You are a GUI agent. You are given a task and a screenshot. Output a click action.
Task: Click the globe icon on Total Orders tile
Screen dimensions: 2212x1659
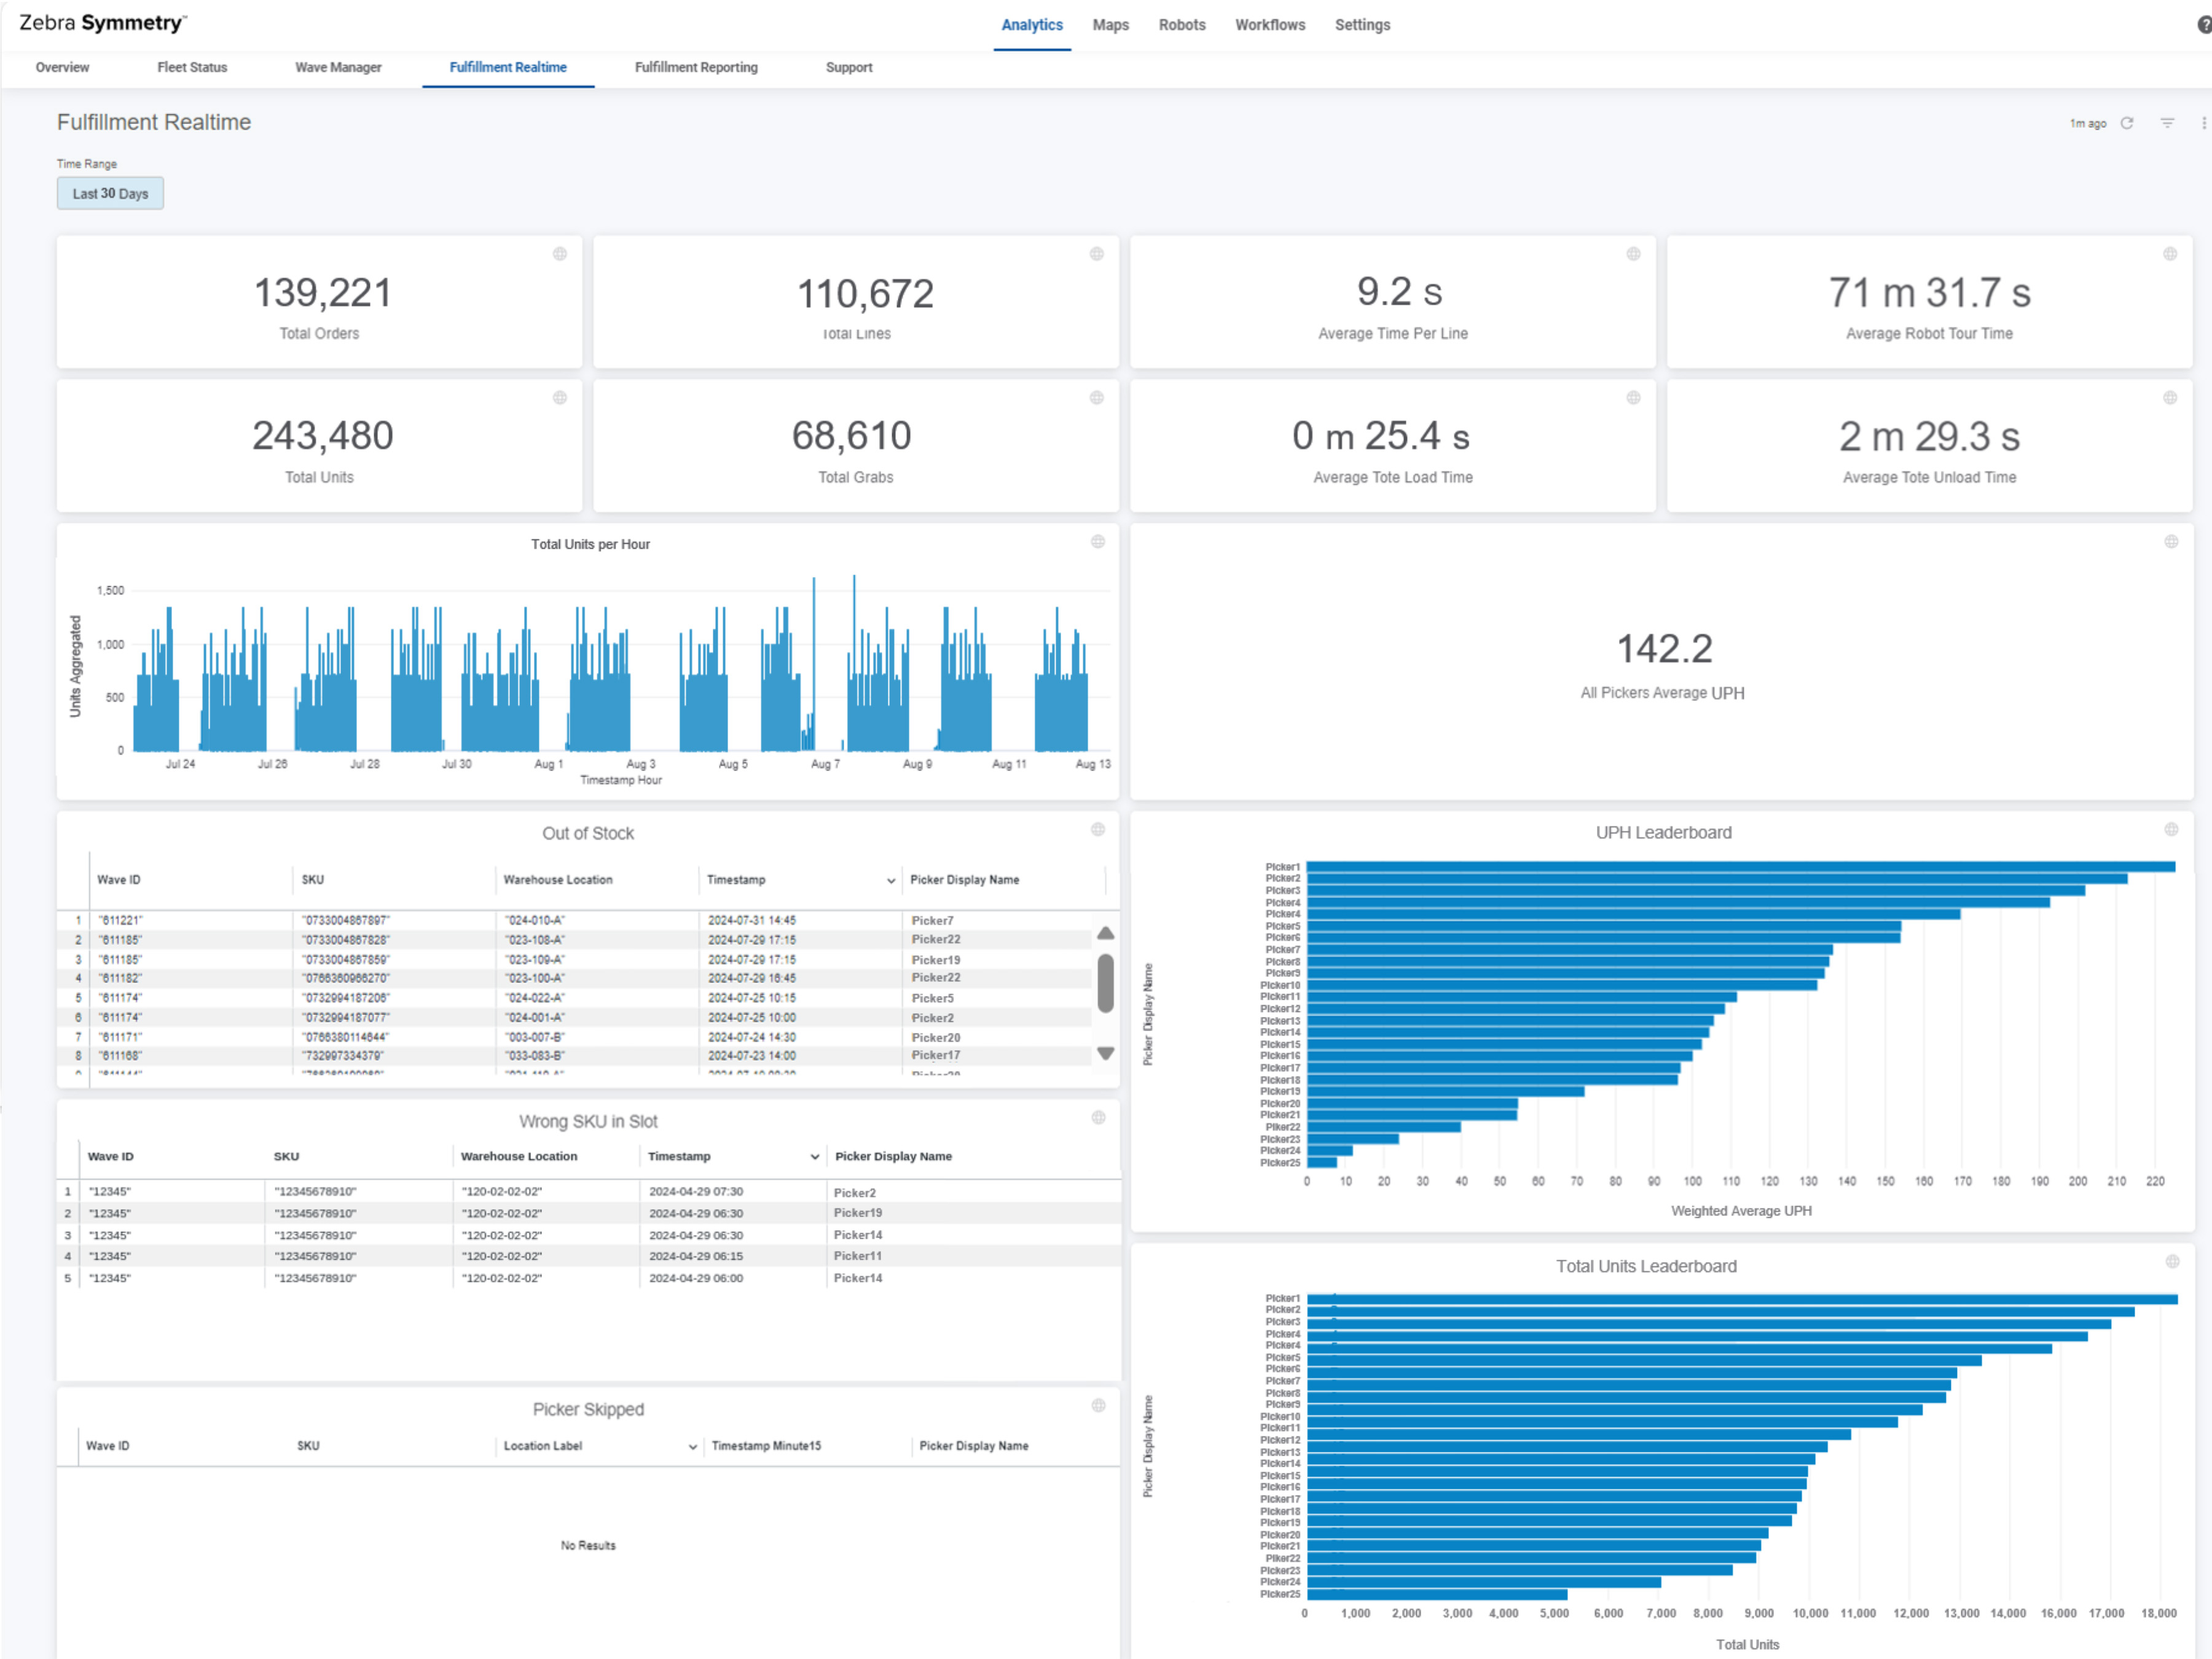560,254
